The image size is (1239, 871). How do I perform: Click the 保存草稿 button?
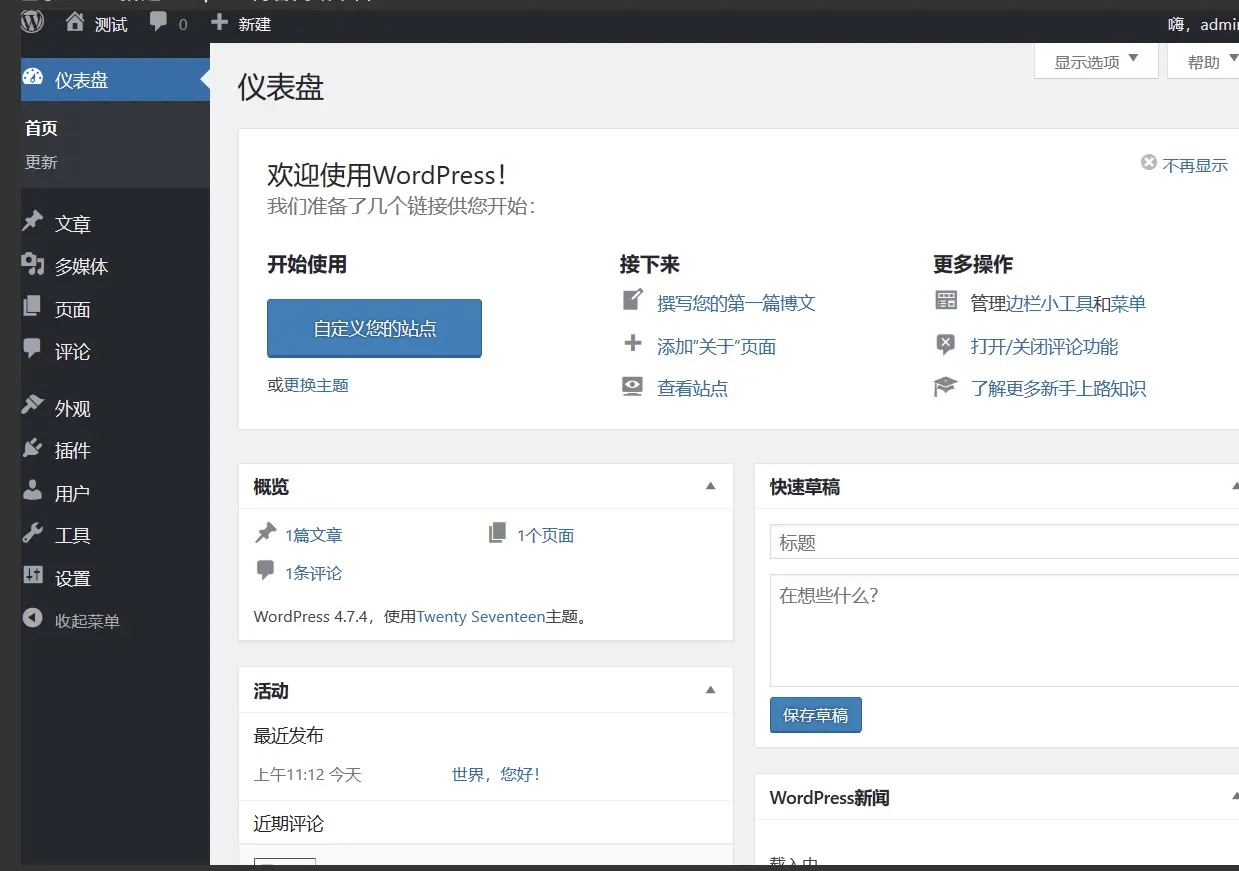point(815,715)
